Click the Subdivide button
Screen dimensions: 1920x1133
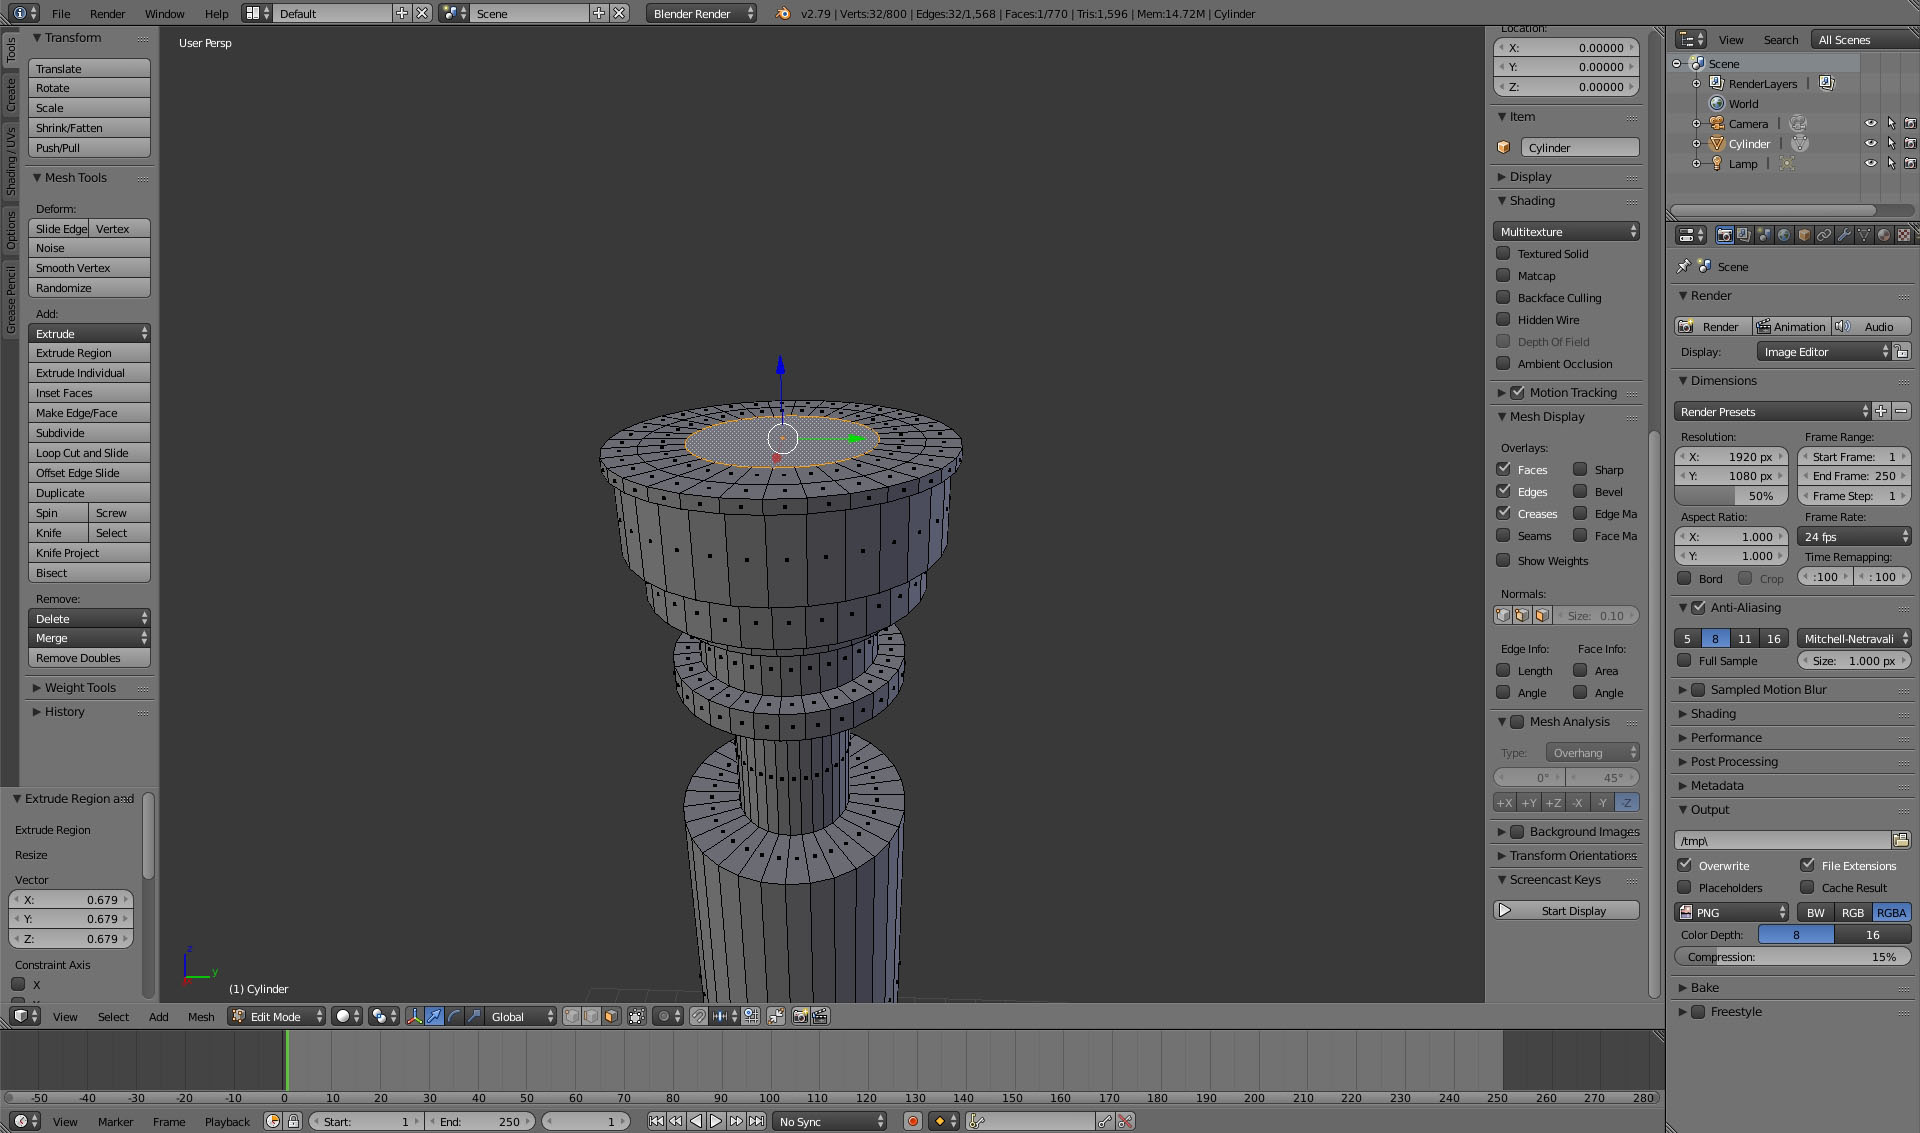point(89,432)
